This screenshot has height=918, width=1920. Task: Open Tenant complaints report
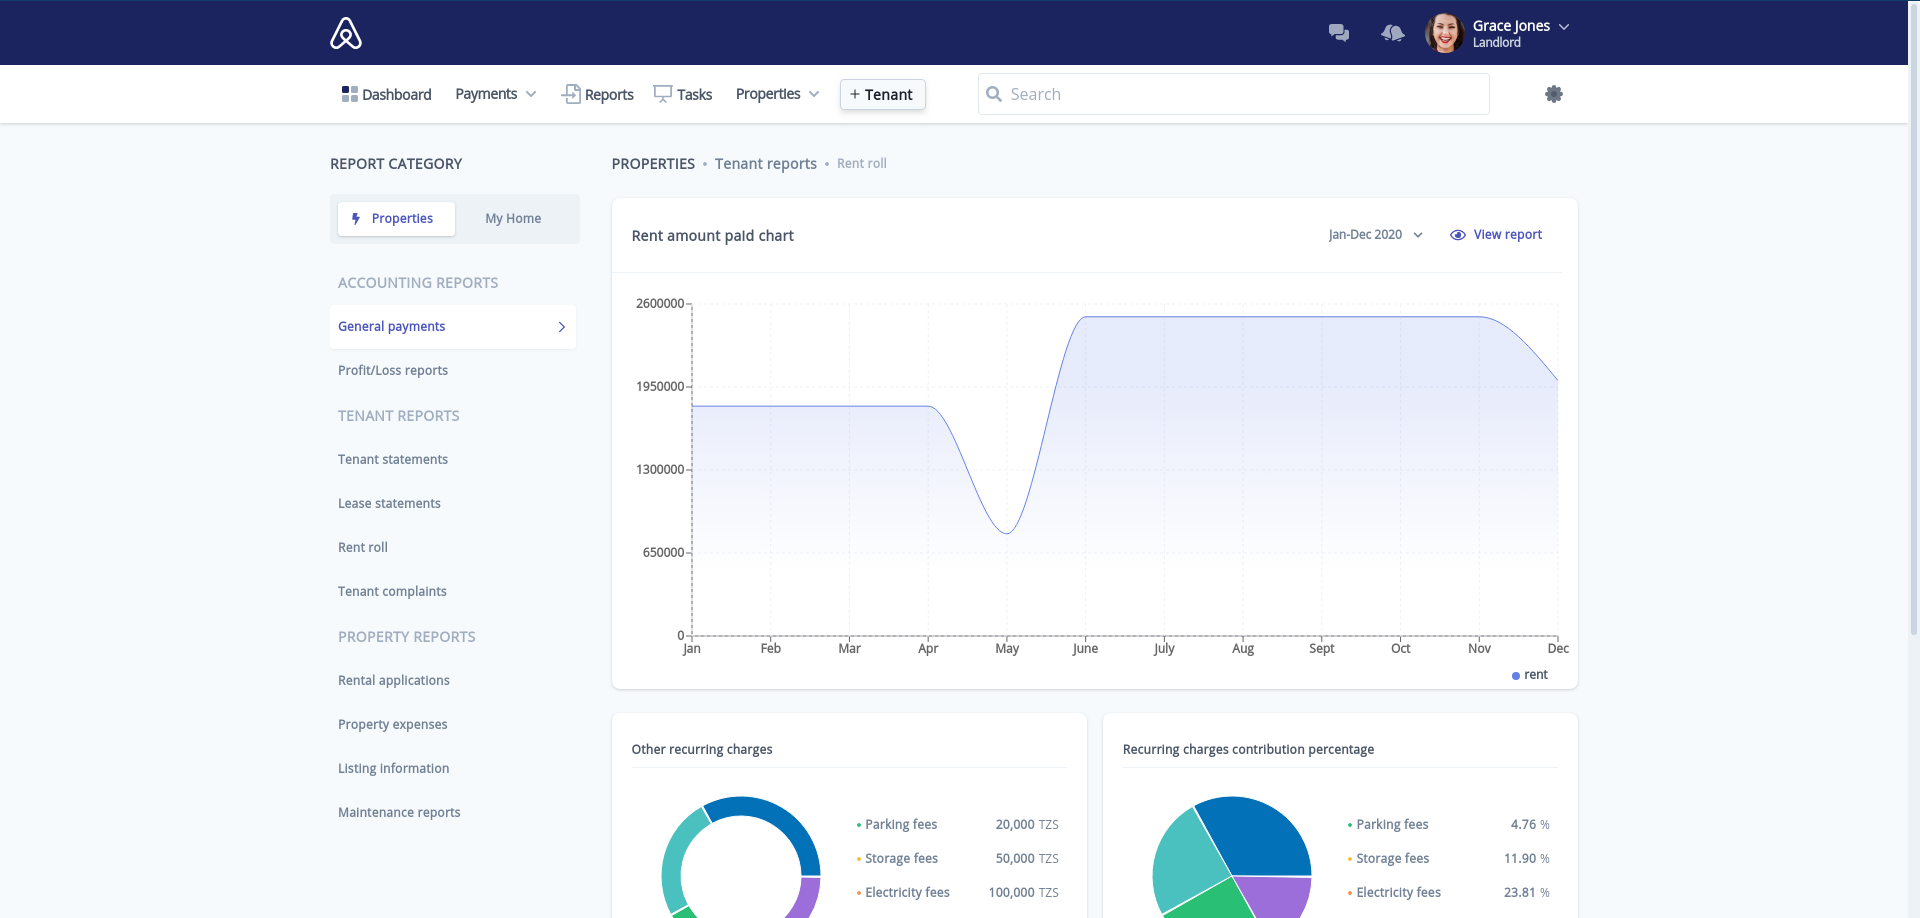coord(392,591)
